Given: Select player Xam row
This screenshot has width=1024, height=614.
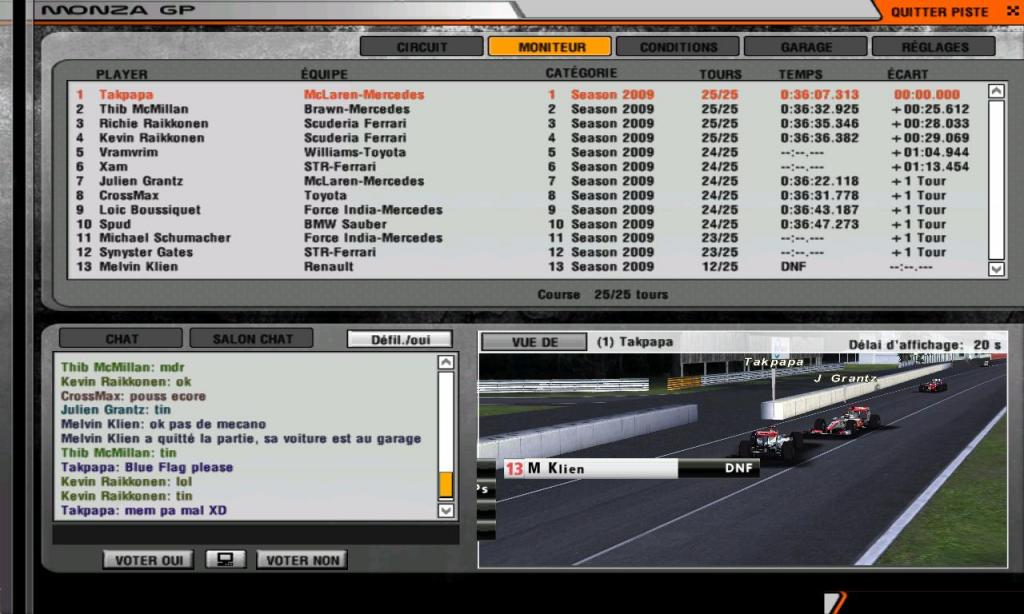Looking at the screenshot, I should 526,167.
